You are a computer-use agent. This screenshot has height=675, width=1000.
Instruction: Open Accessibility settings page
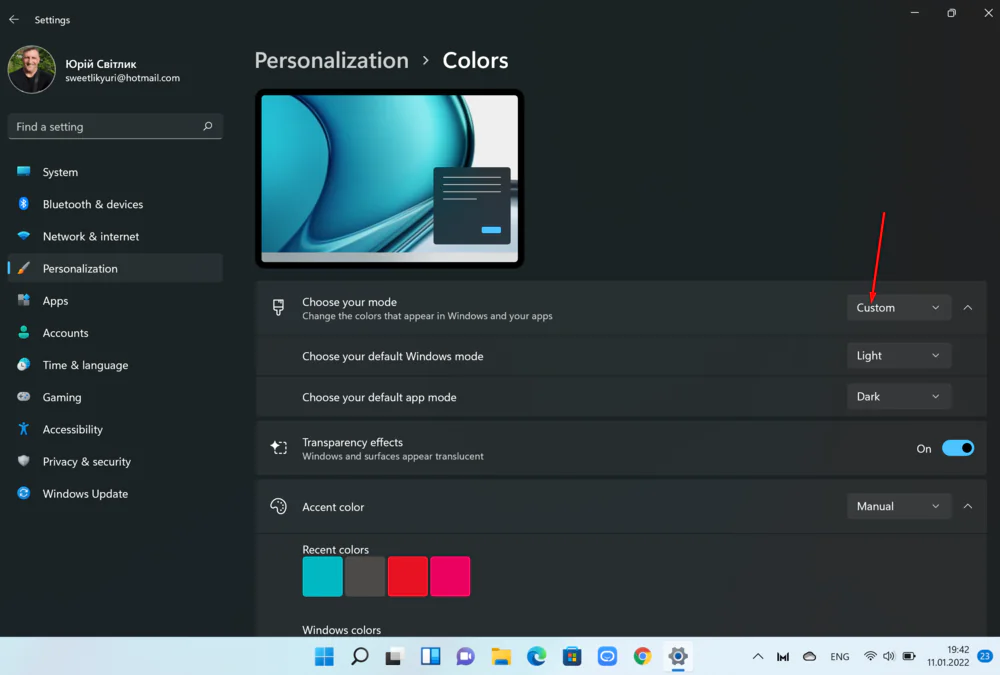coord(72,429)
